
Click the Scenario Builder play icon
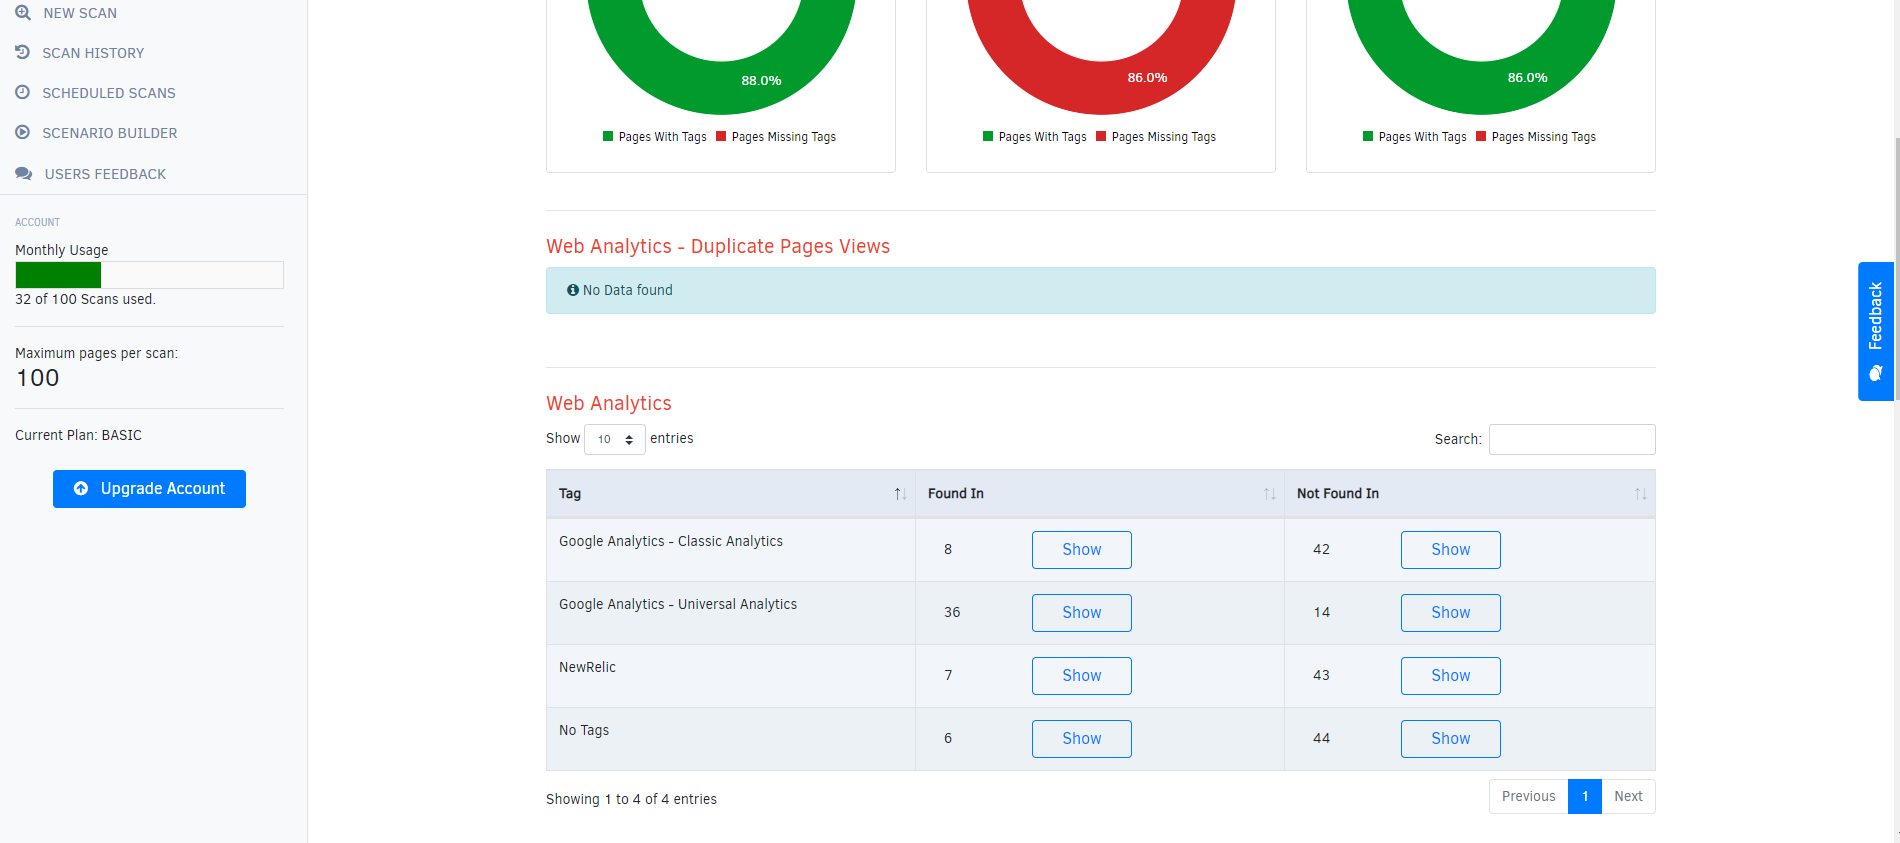23,132
